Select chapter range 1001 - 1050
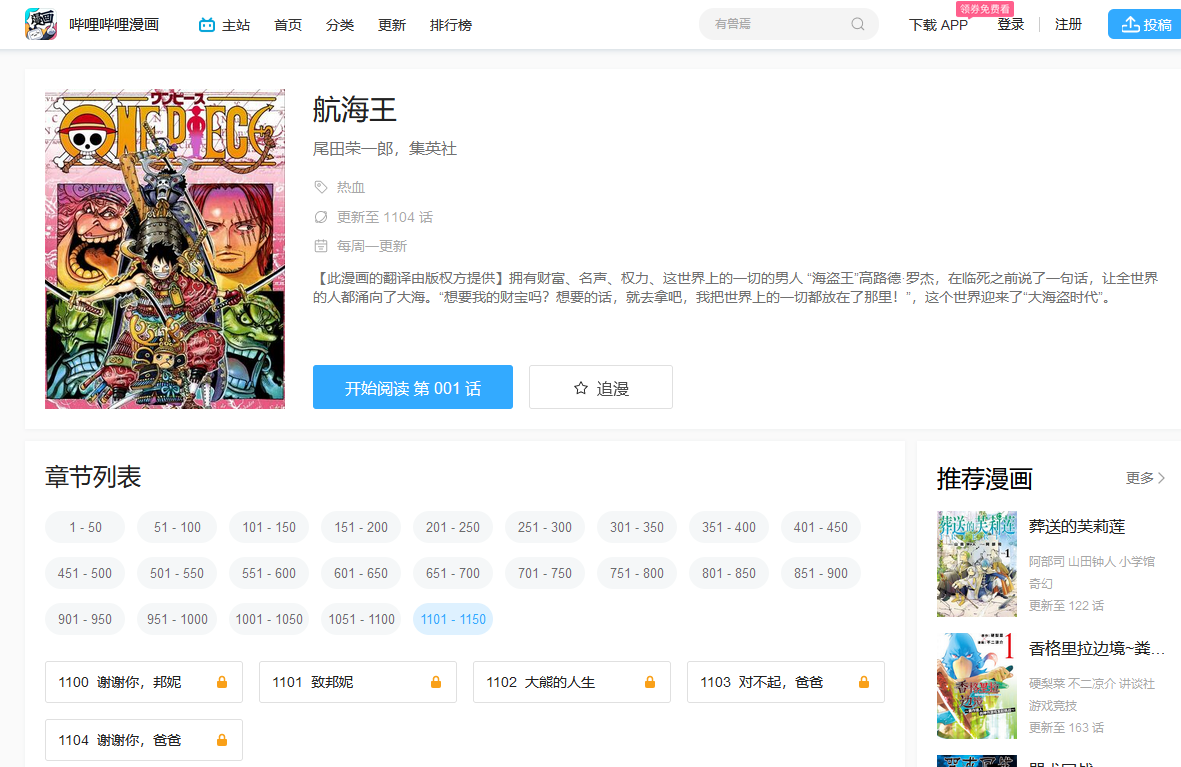The height and width of the screenshot is (767, 1181). 269,619
